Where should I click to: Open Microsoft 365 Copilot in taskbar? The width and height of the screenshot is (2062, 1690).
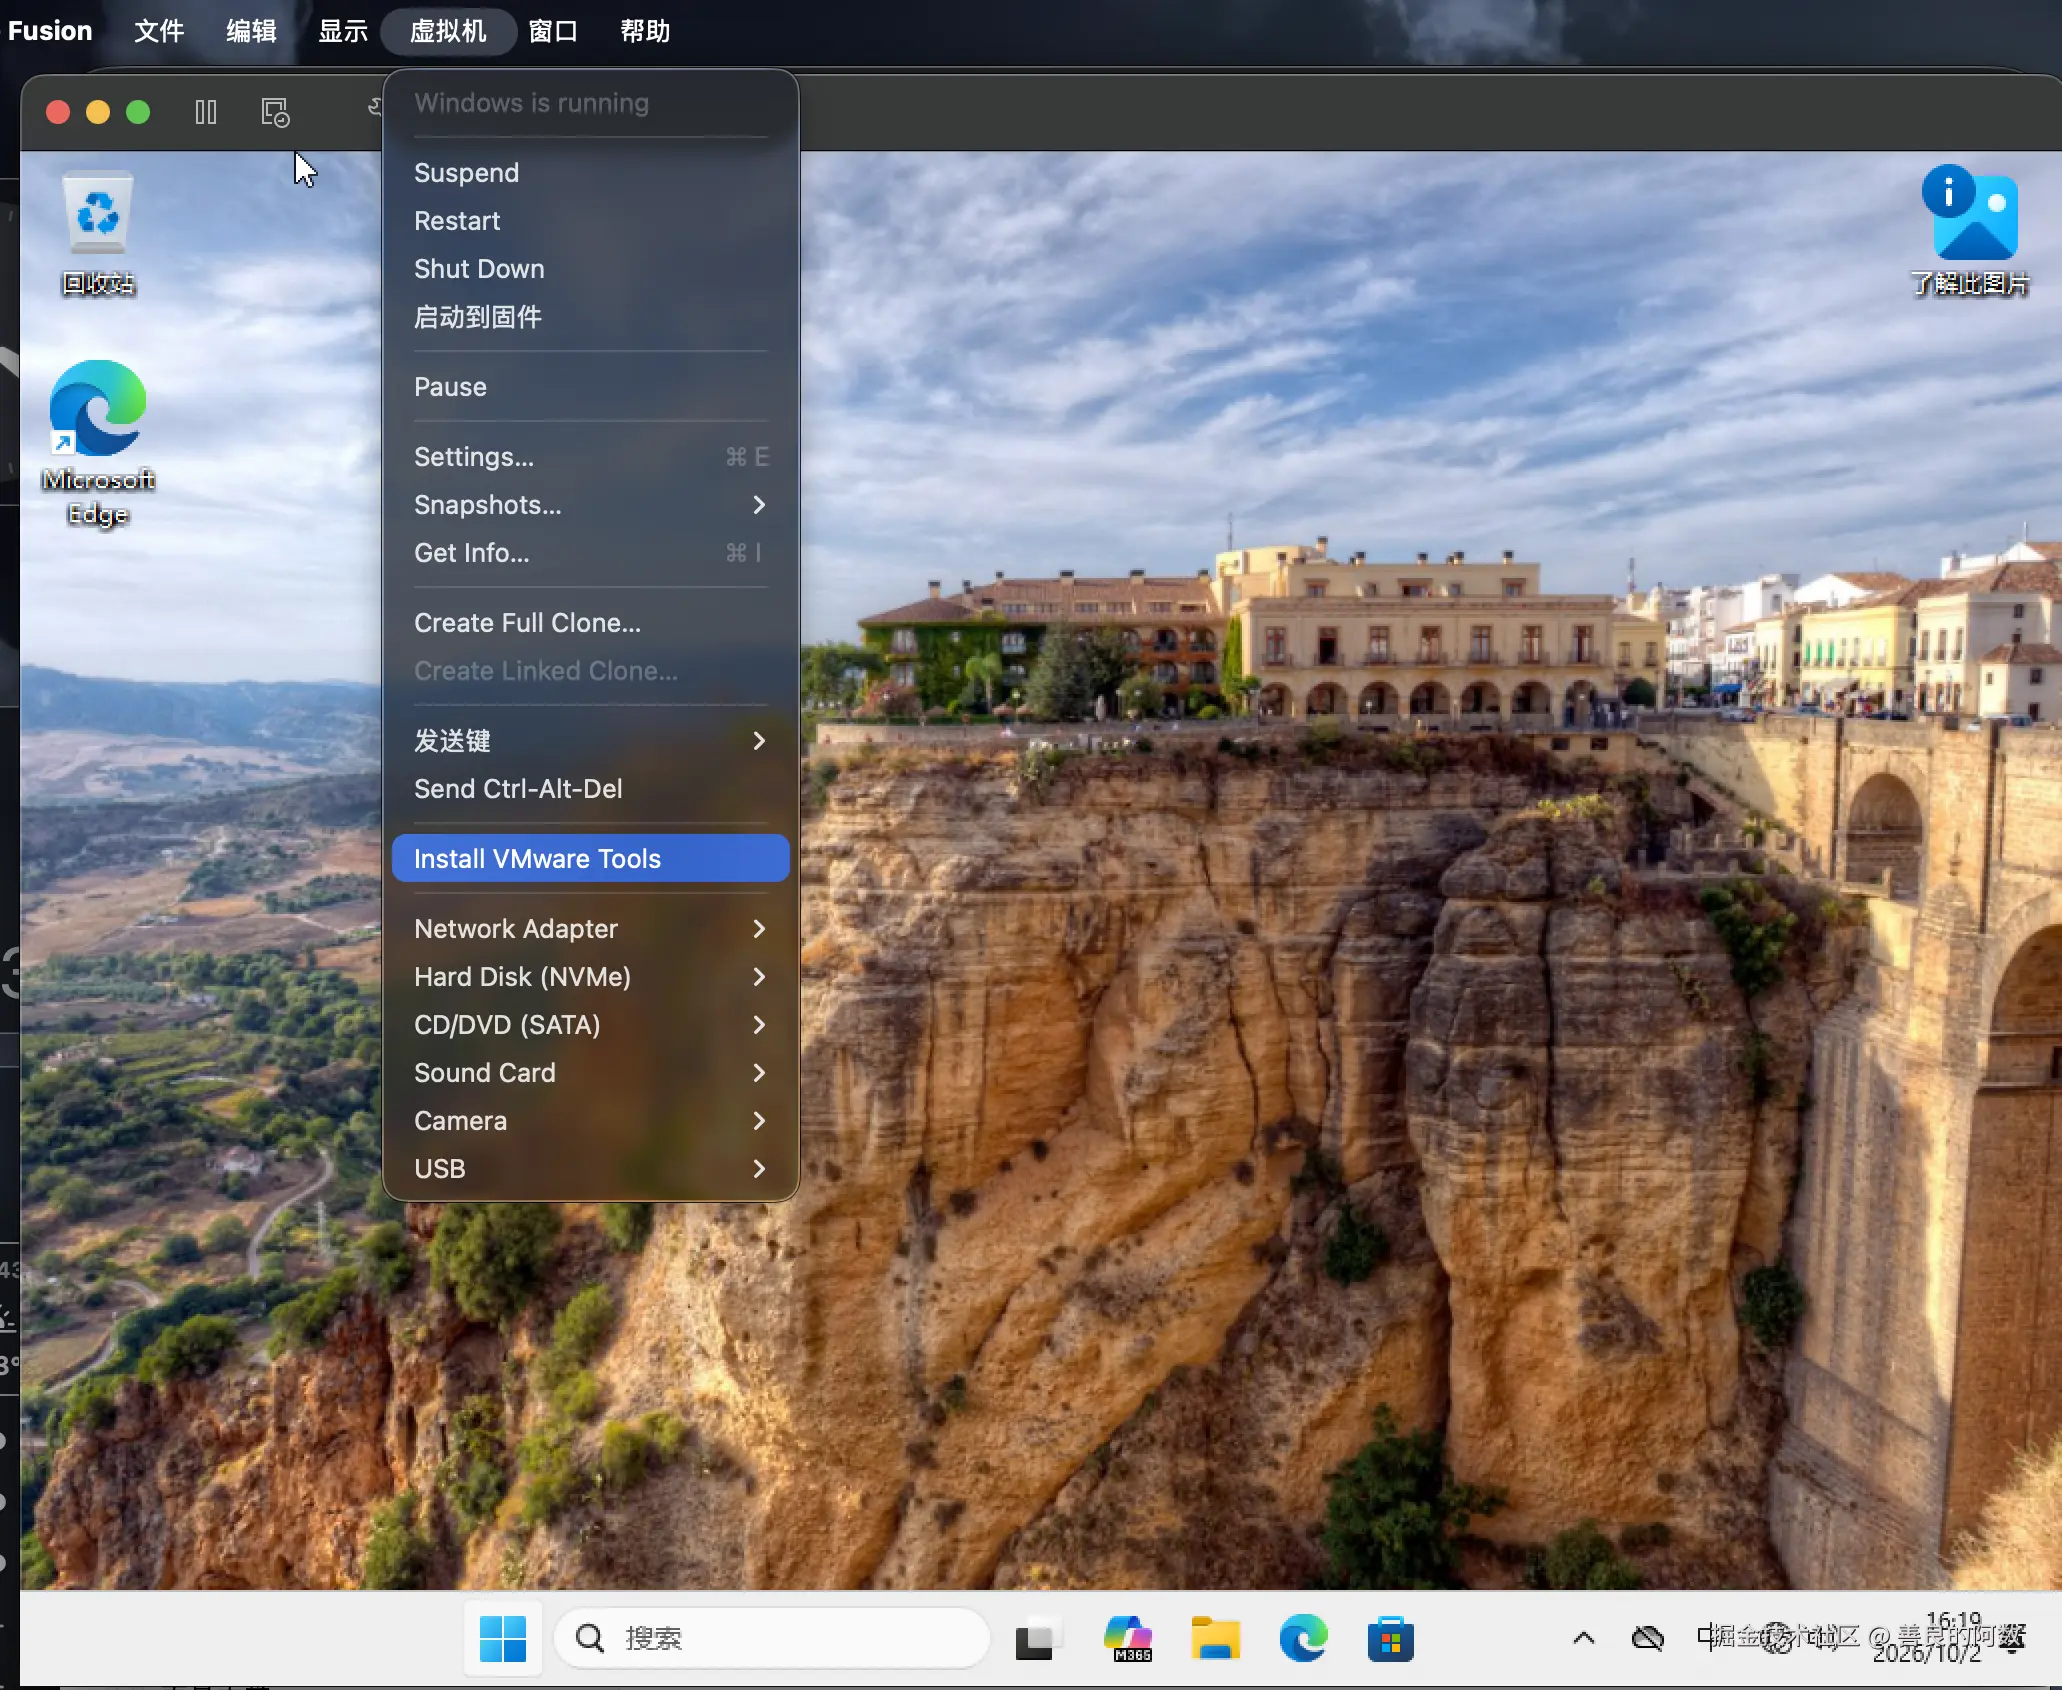[1128, 1640]
